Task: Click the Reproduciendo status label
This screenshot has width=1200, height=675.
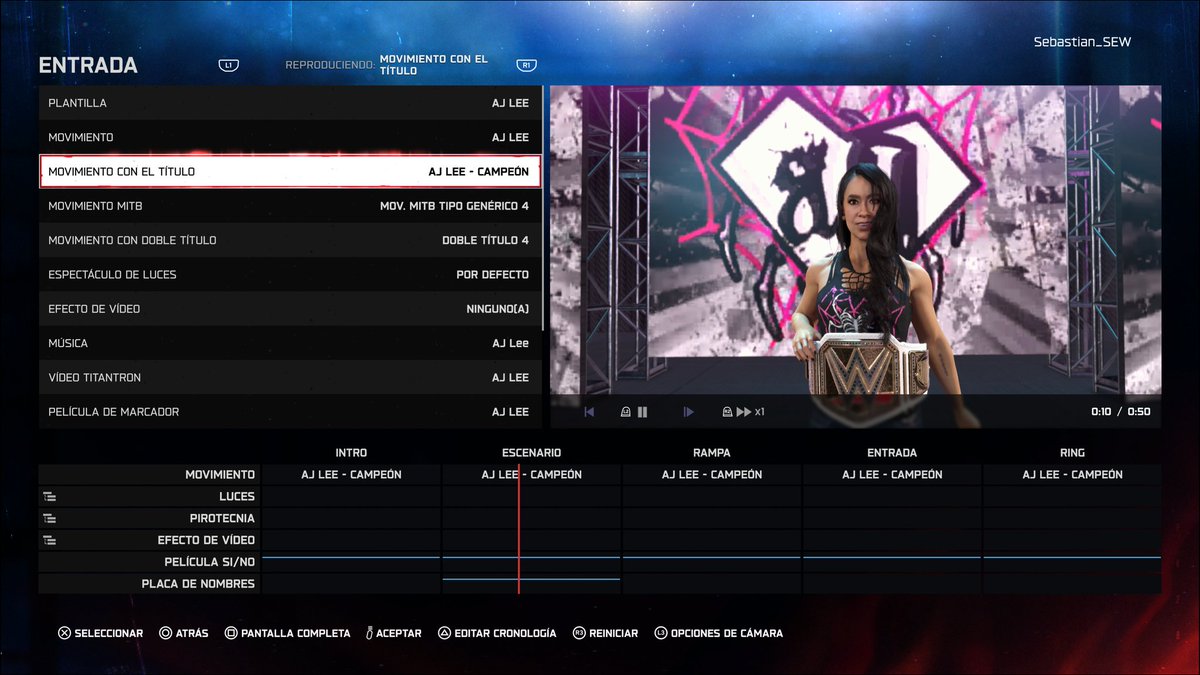Action: pyautogui.click(x=330, y=65)
